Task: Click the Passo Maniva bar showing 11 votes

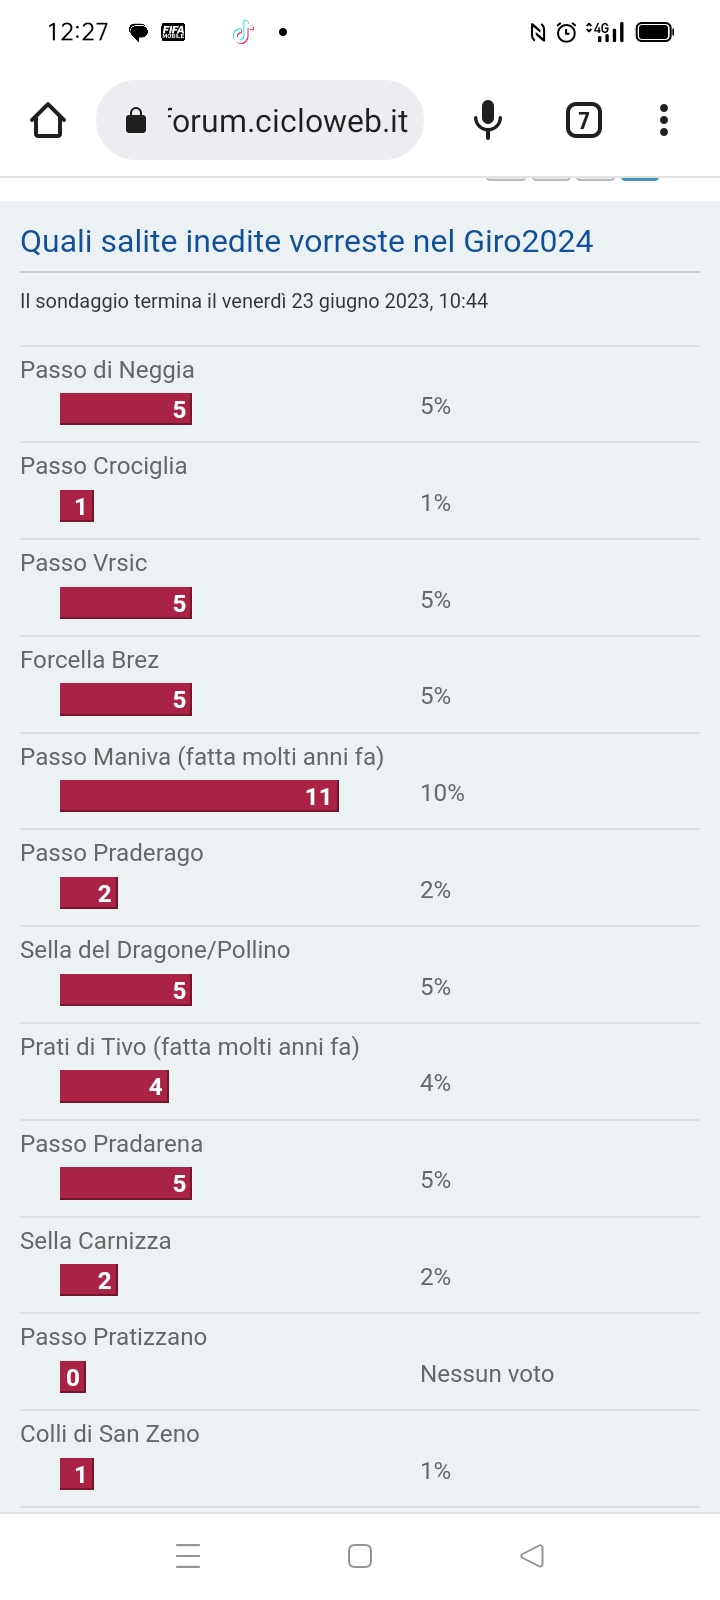Action: (x=199, y=796)
